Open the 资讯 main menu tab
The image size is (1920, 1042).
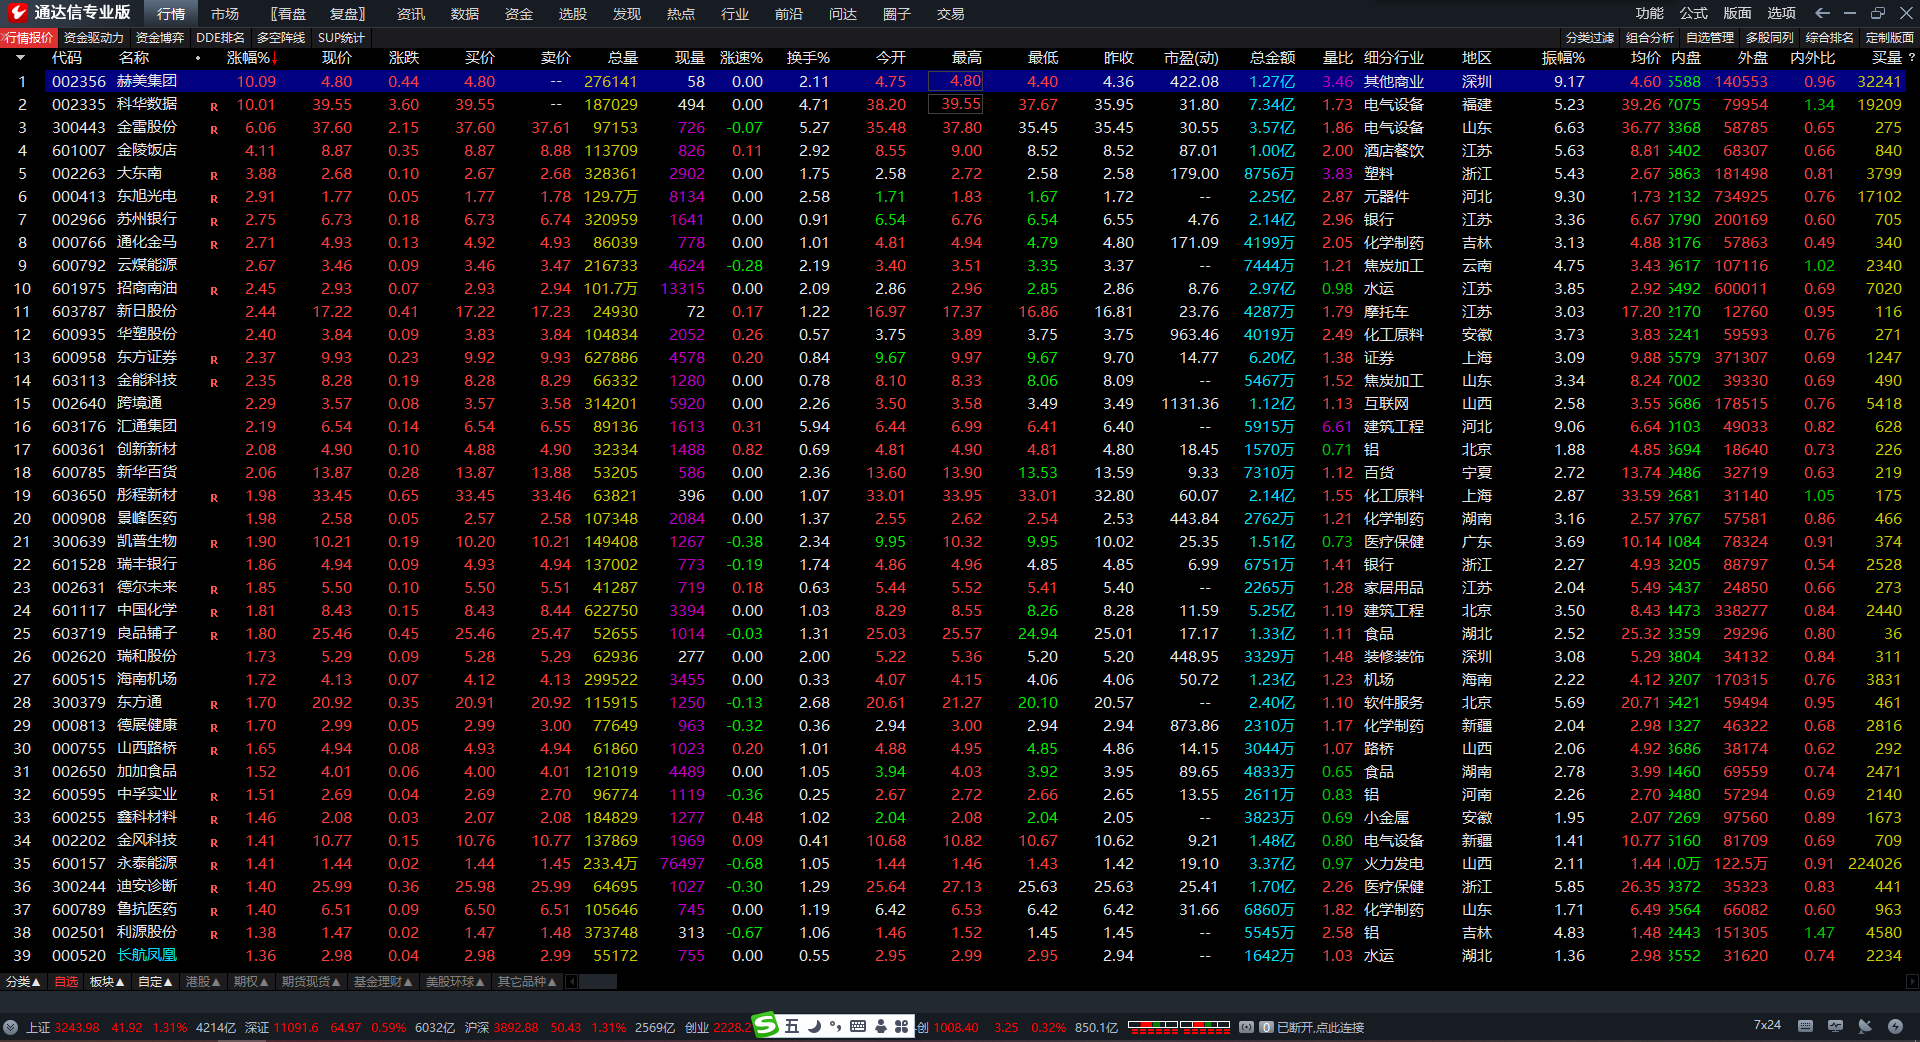click(x=411, y=14)
